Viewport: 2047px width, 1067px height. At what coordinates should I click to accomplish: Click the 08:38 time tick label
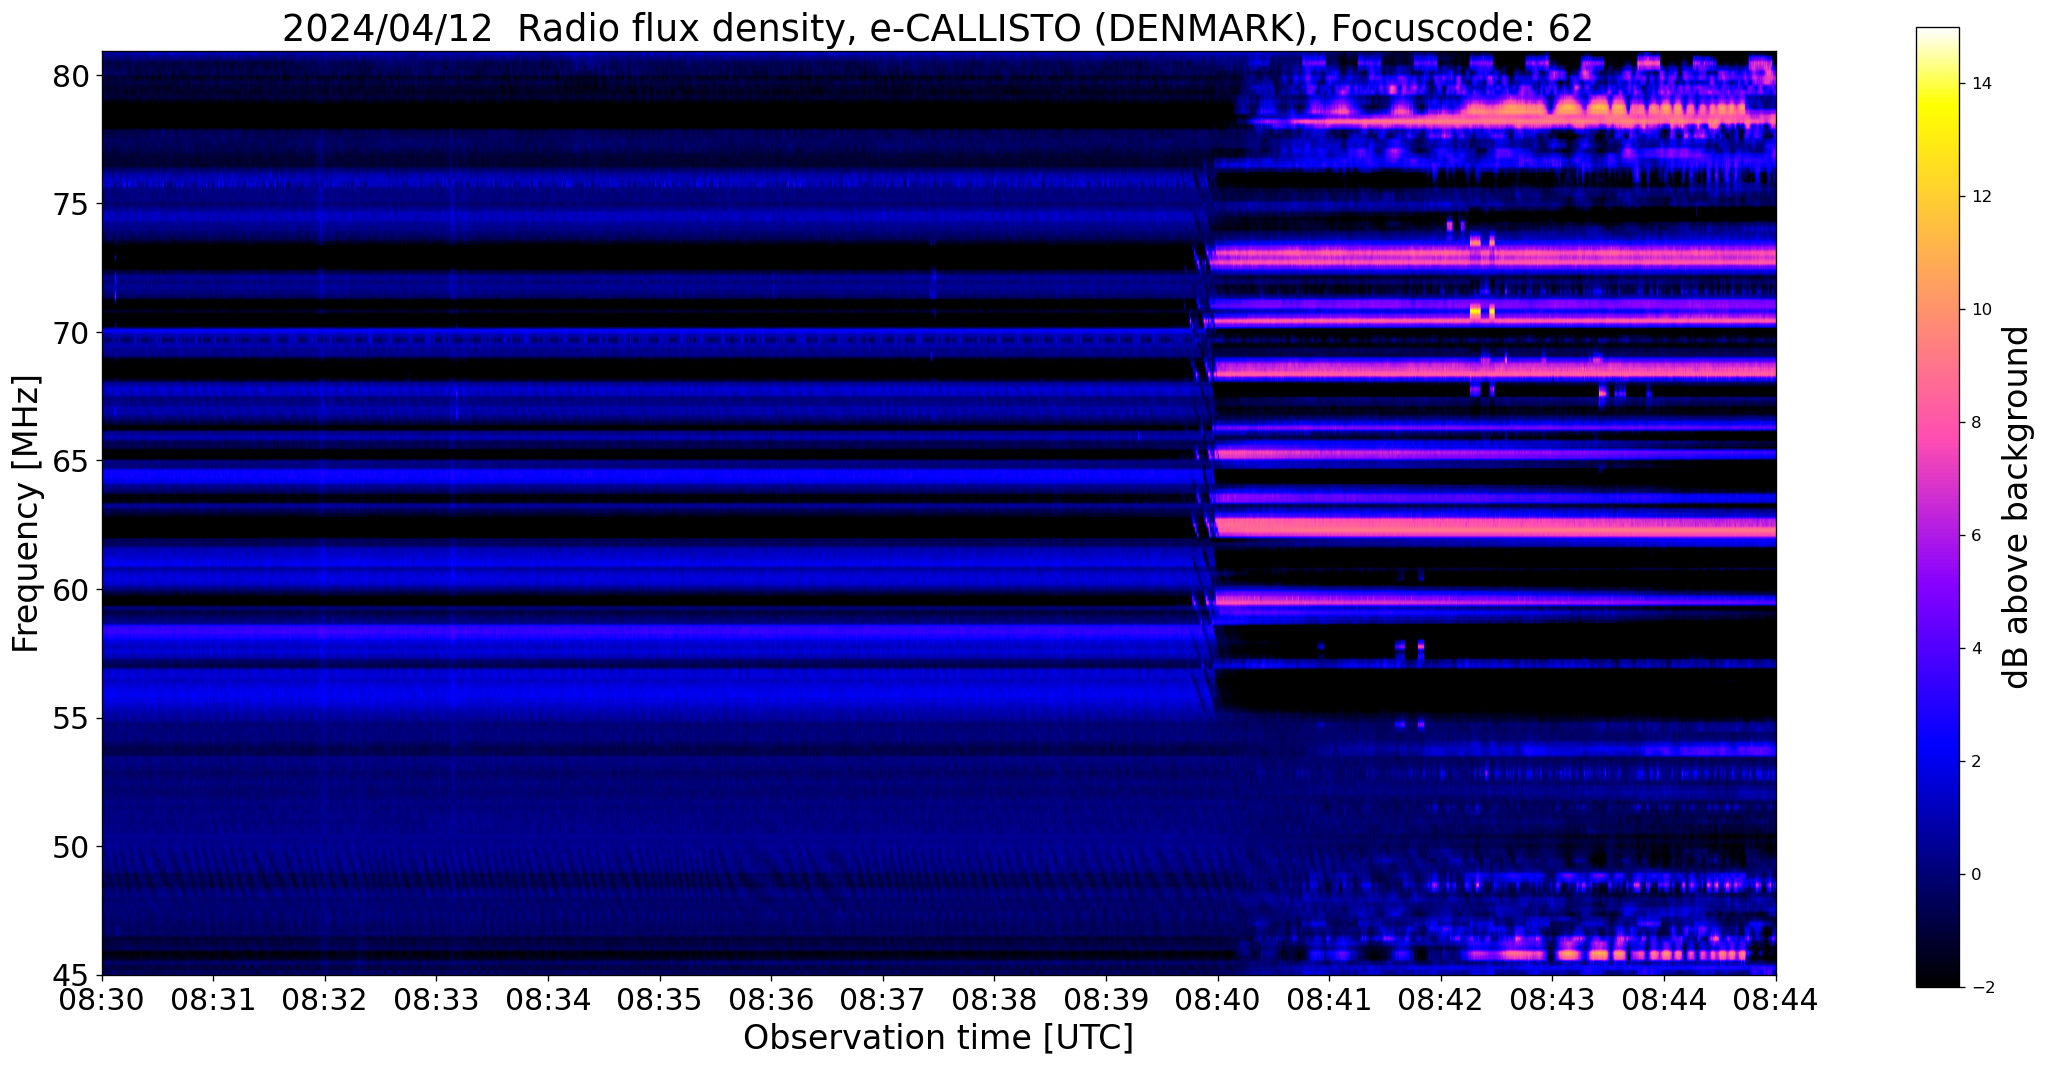[995, 998]
